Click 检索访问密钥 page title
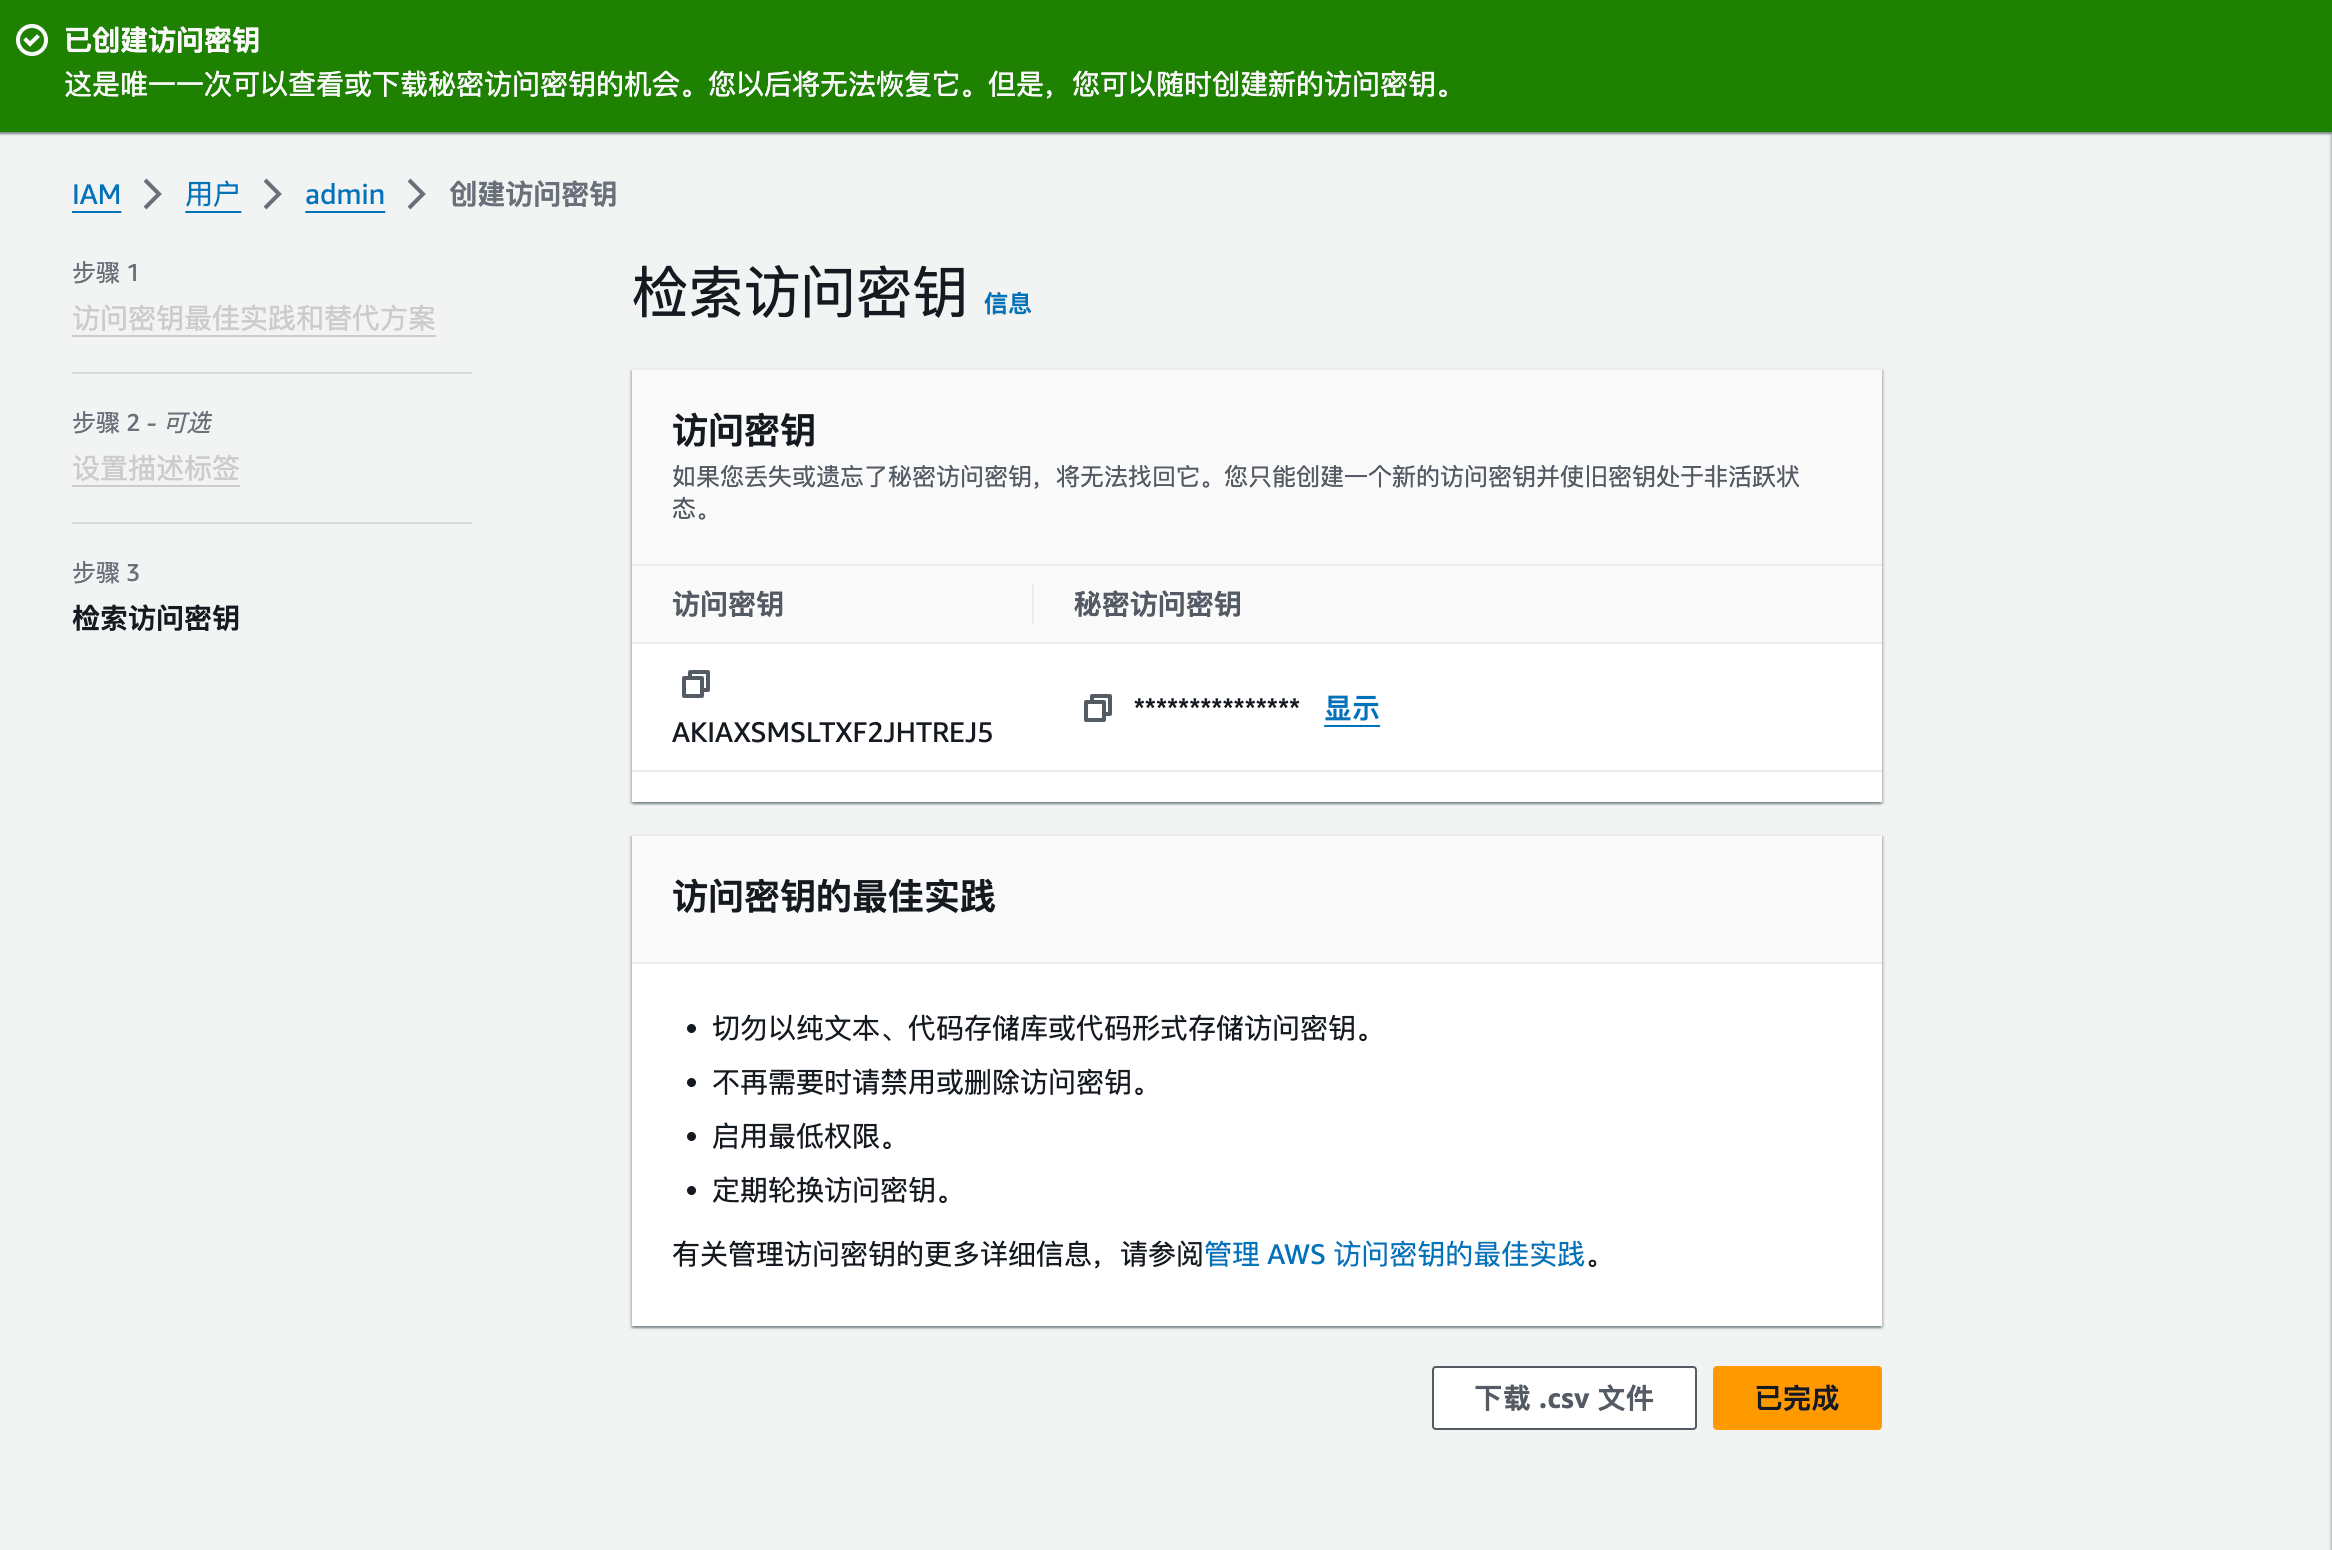 (x=800, y=293)
